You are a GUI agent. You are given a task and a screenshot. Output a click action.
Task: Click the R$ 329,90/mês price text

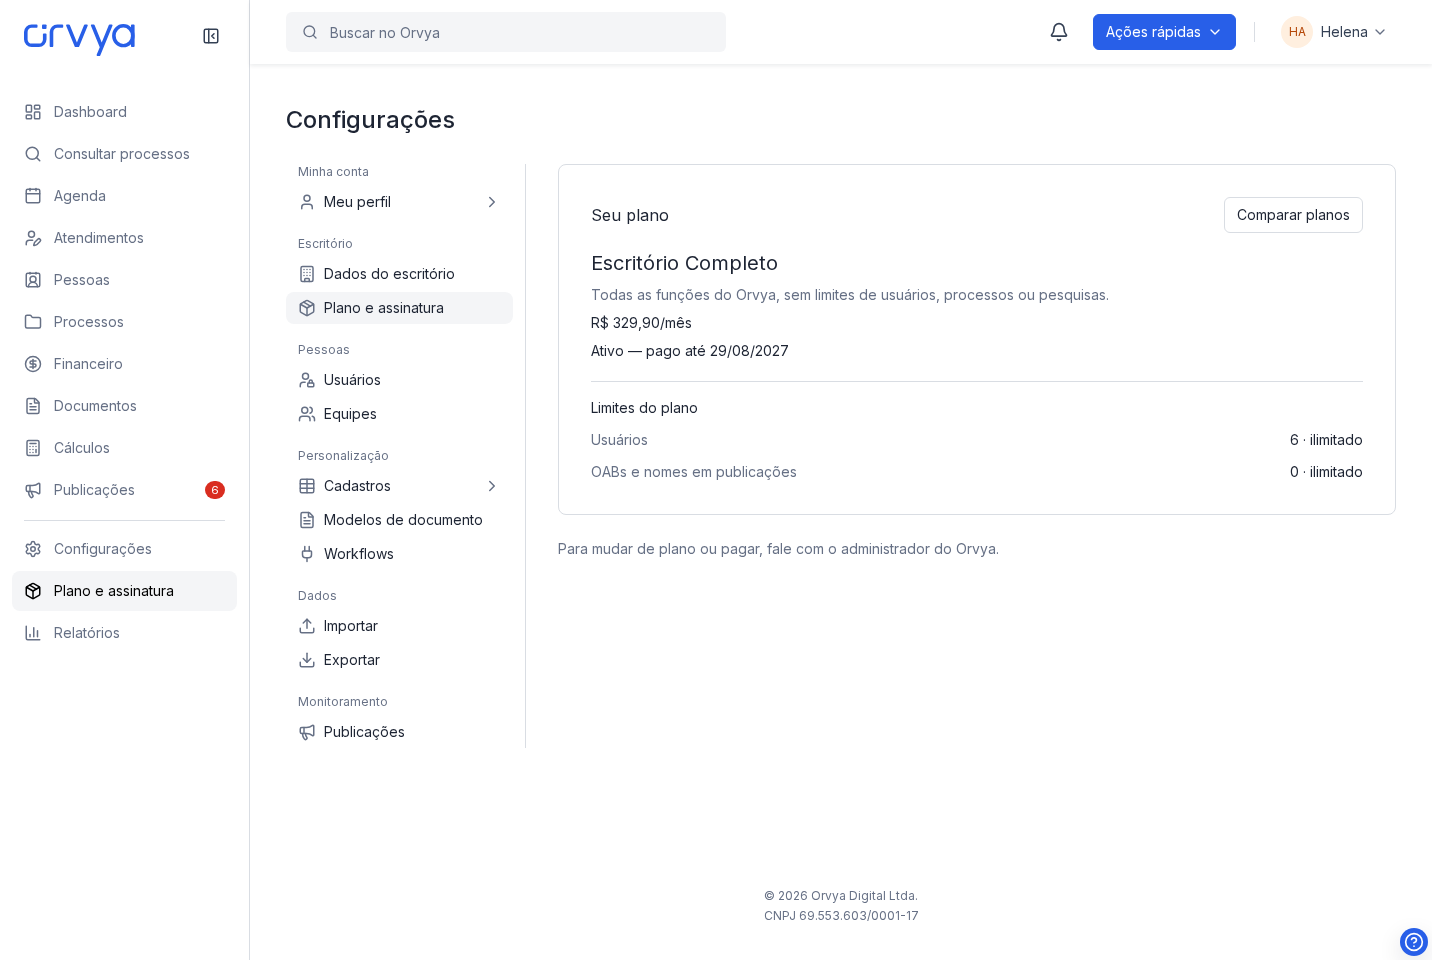pos(641,323)
